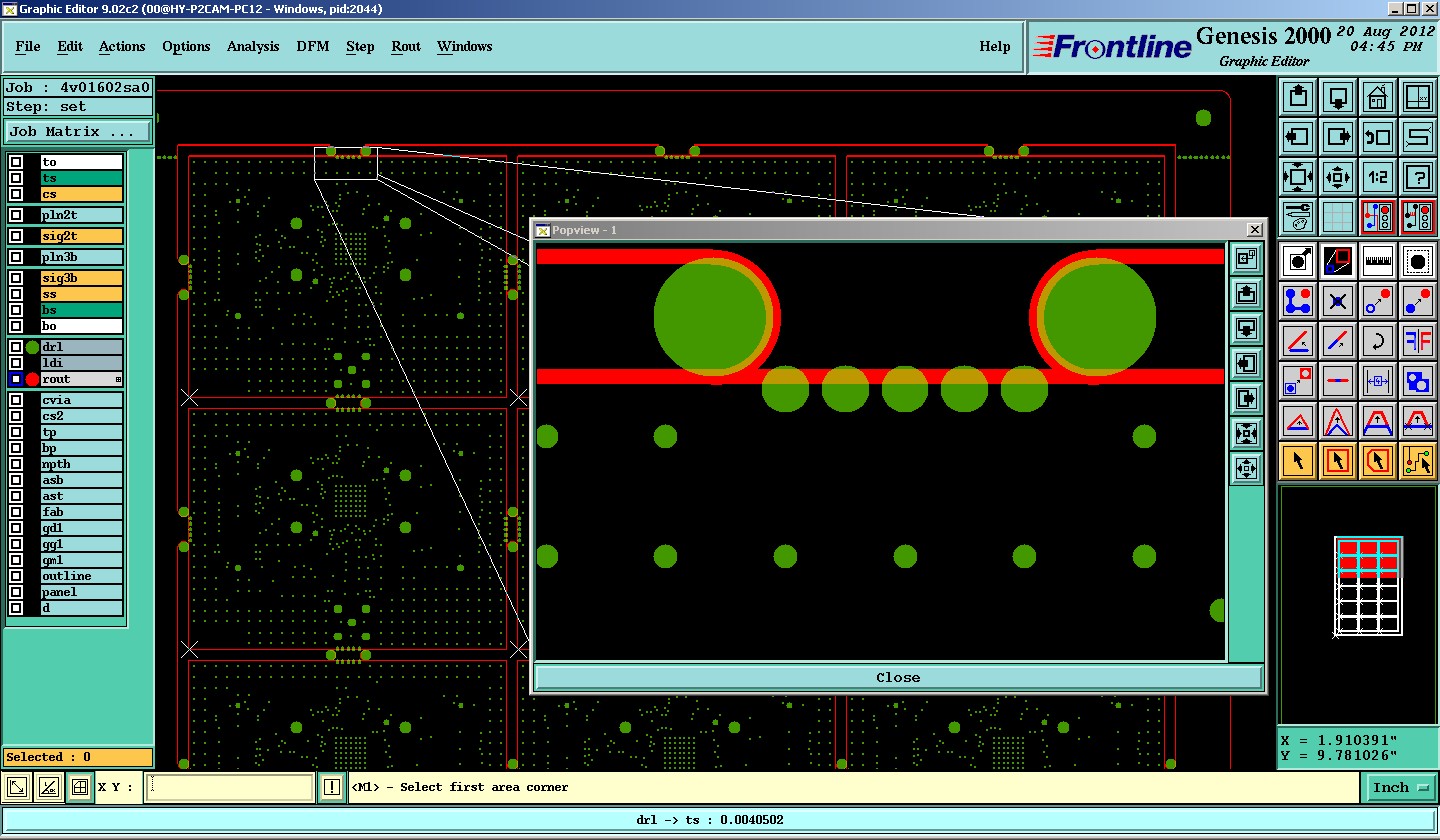This screenshot has height=840, width=1440.
Task: Click Close button in Popview window
Action: point(898,677)
